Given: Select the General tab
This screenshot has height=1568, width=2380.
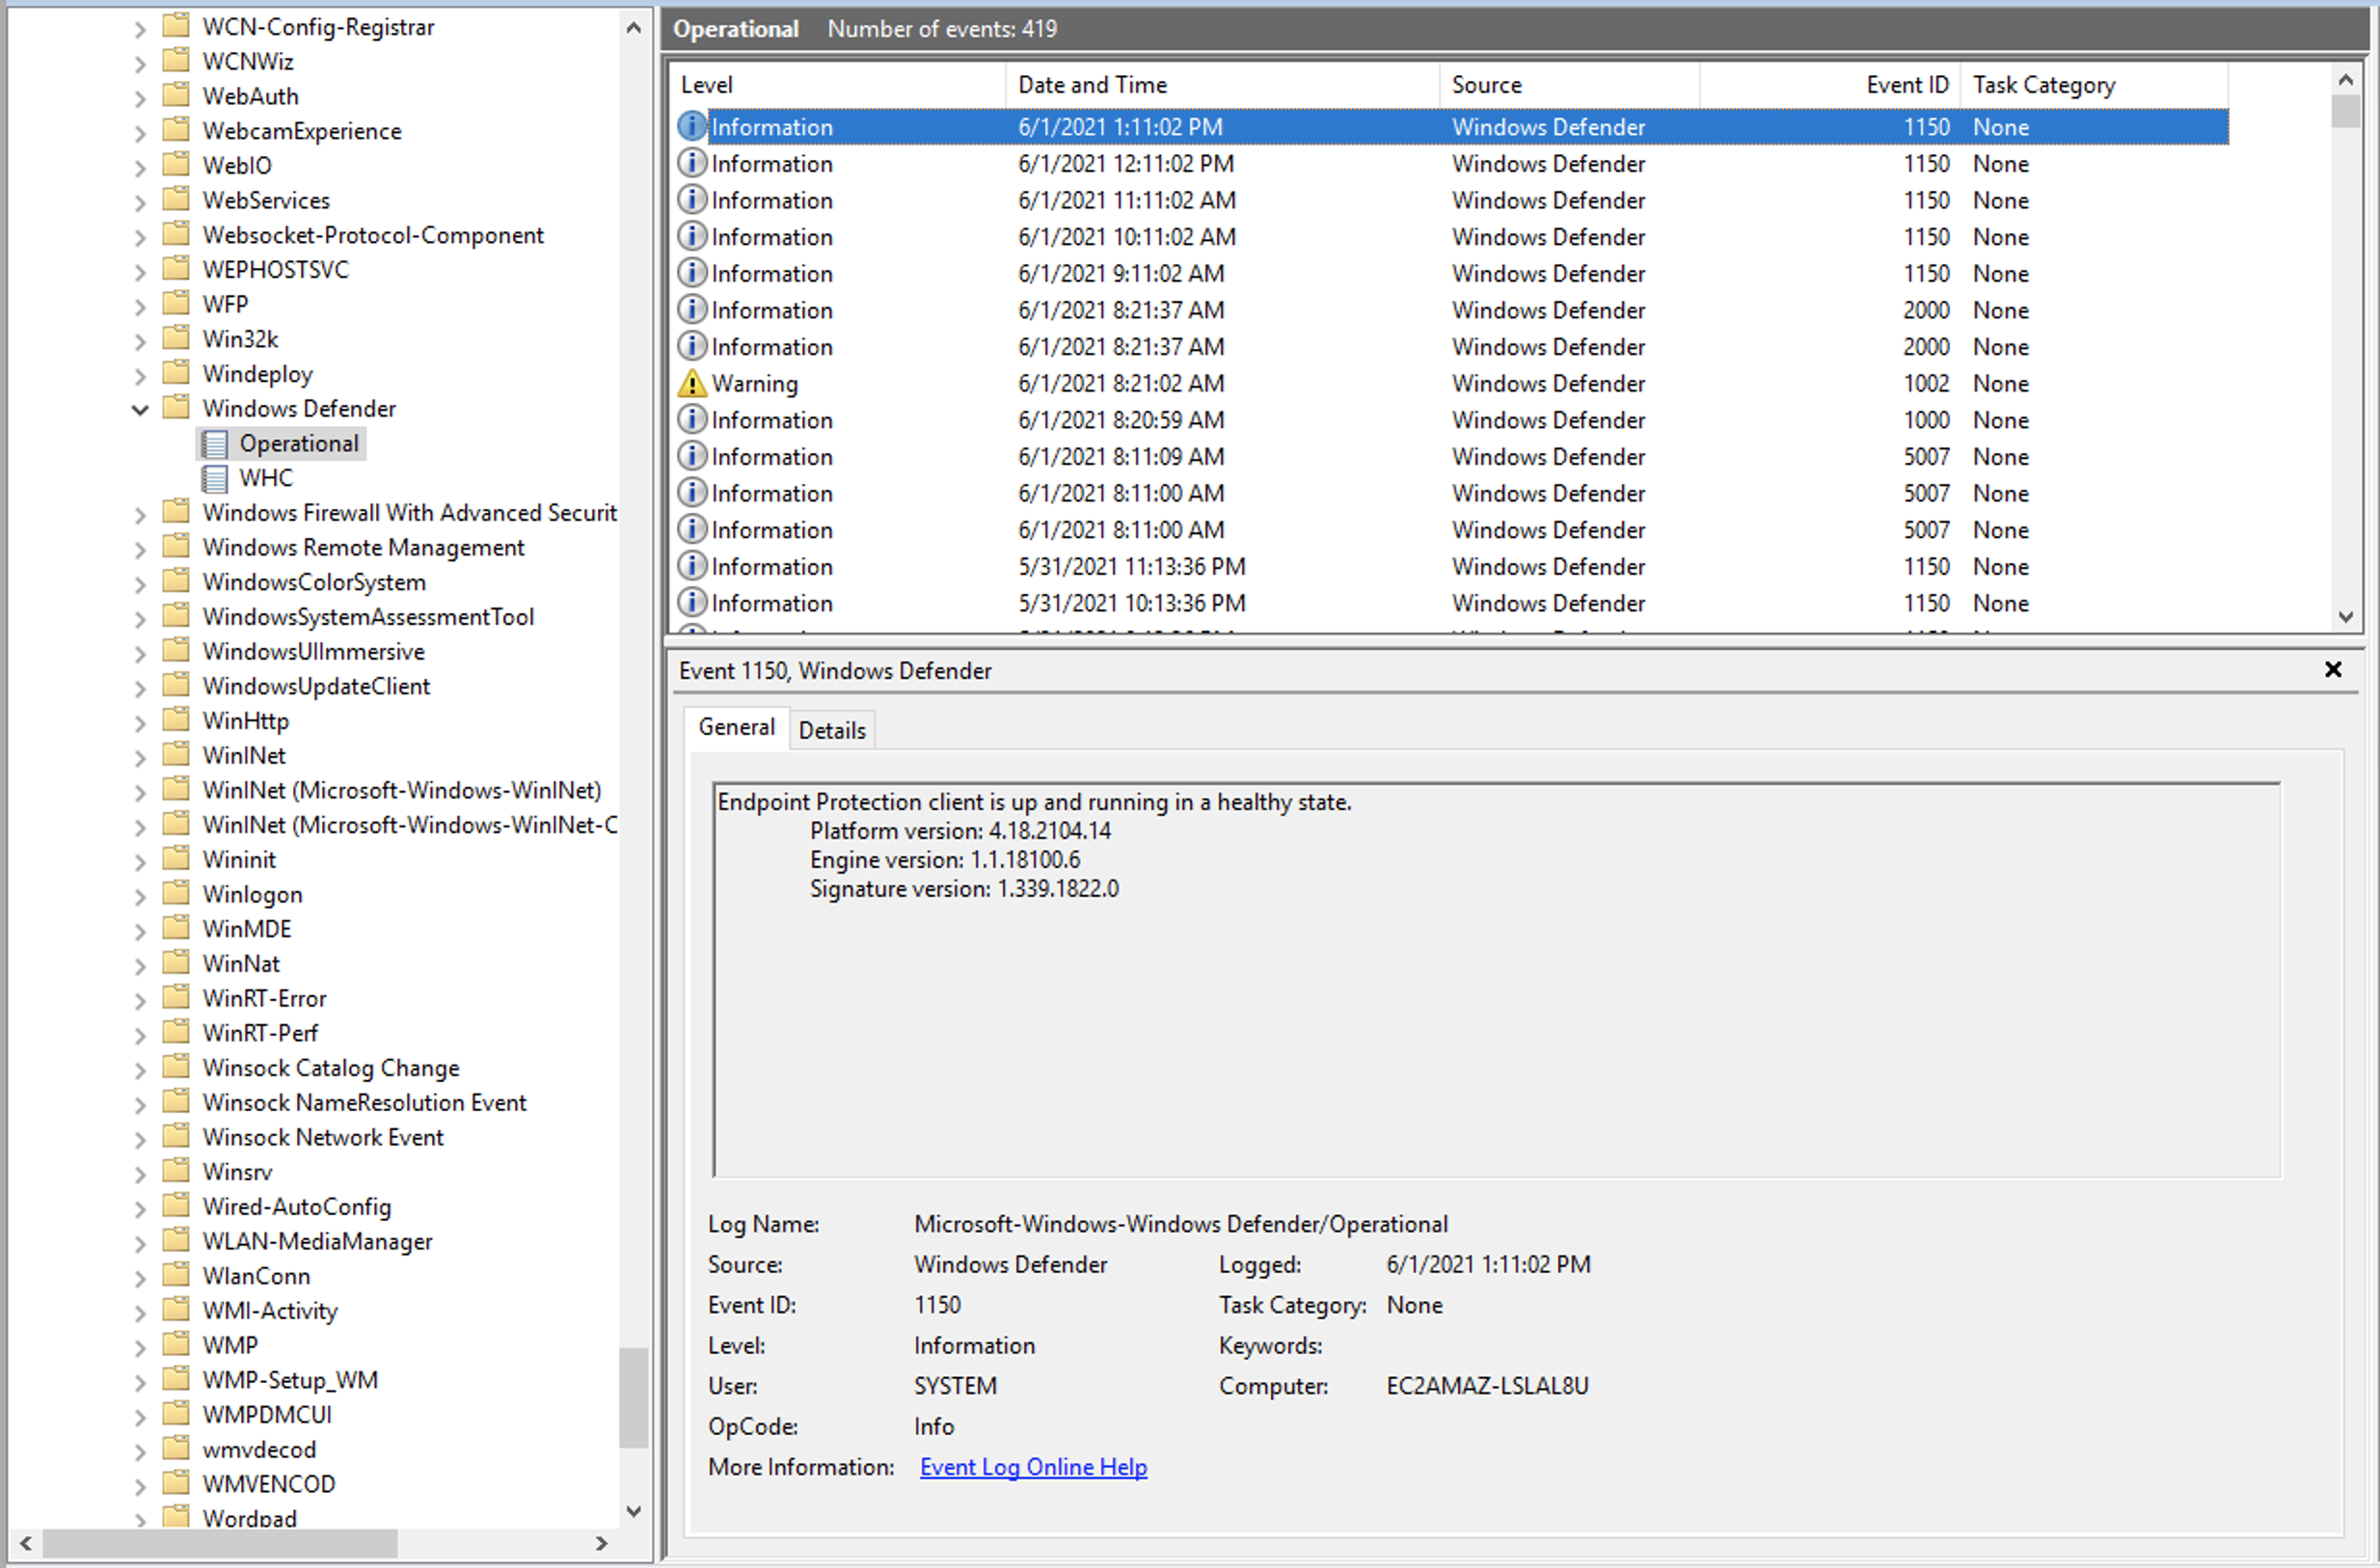Looking at the screenshot, I should [737, 727].
